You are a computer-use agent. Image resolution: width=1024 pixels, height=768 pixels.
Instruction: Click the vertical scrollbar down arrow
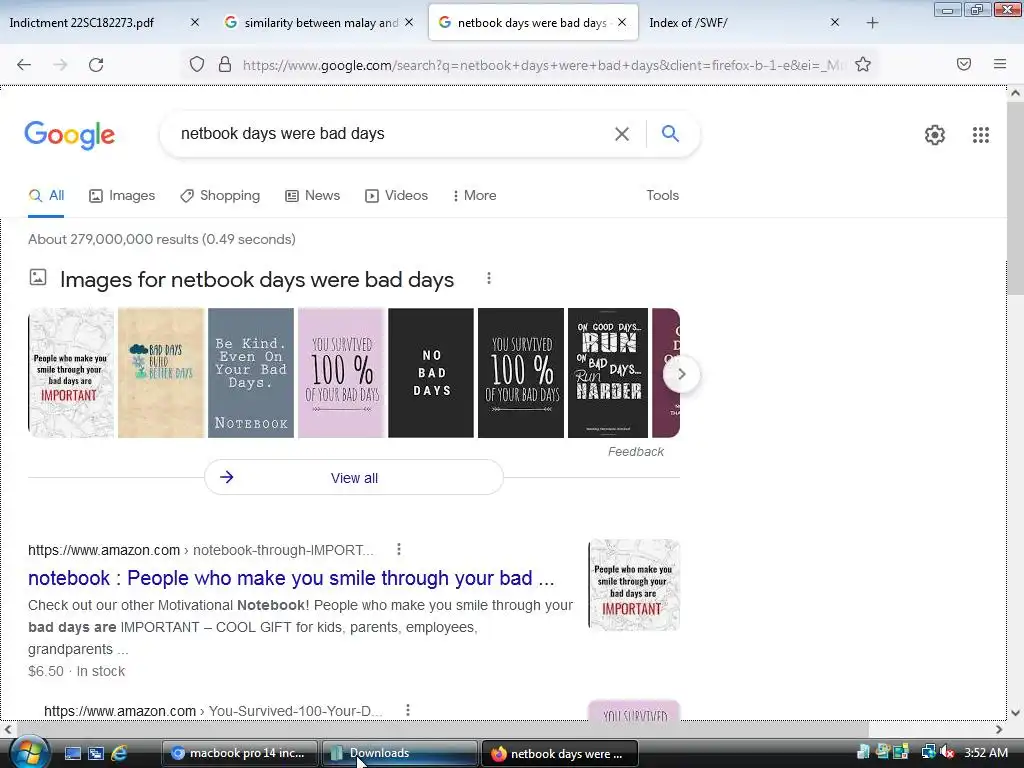[1015, 712]
